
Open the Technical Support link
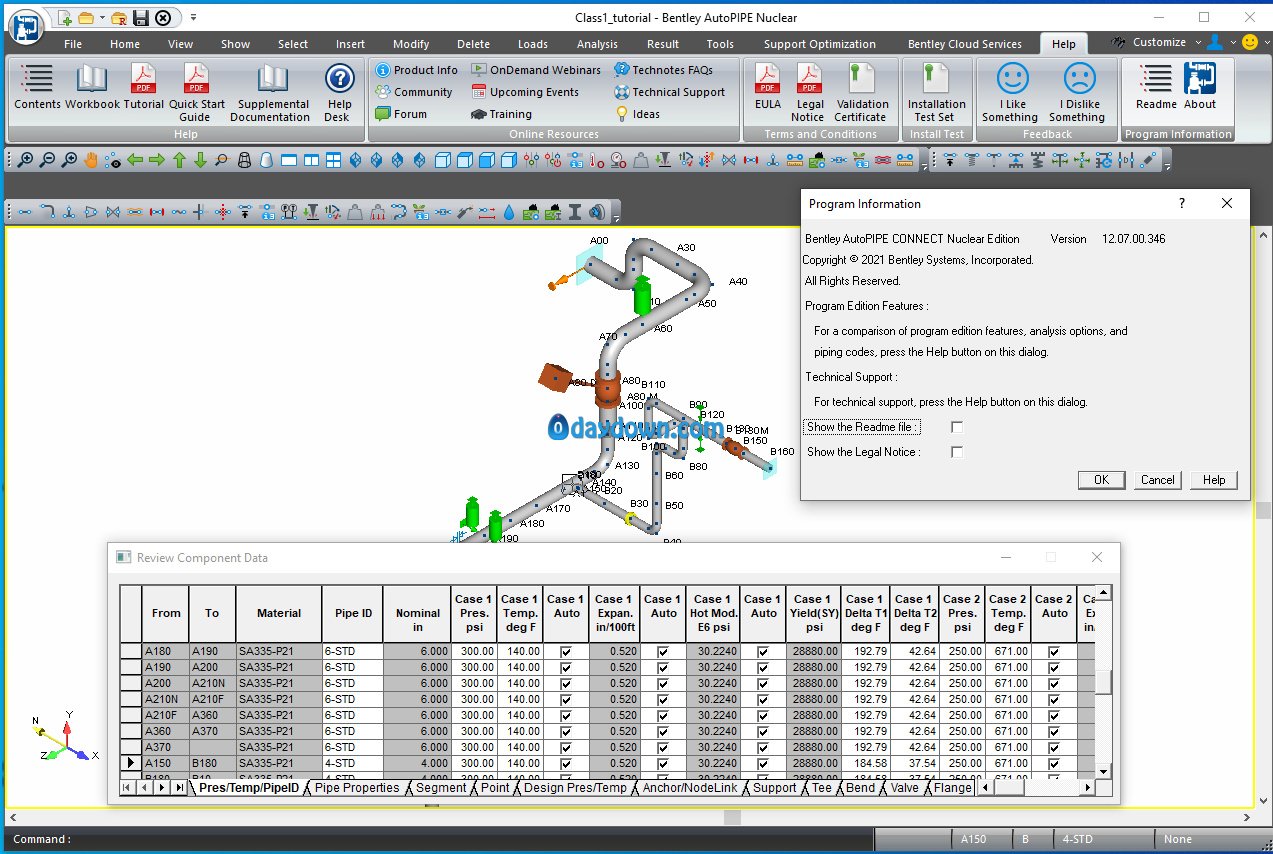pos(670,92)
